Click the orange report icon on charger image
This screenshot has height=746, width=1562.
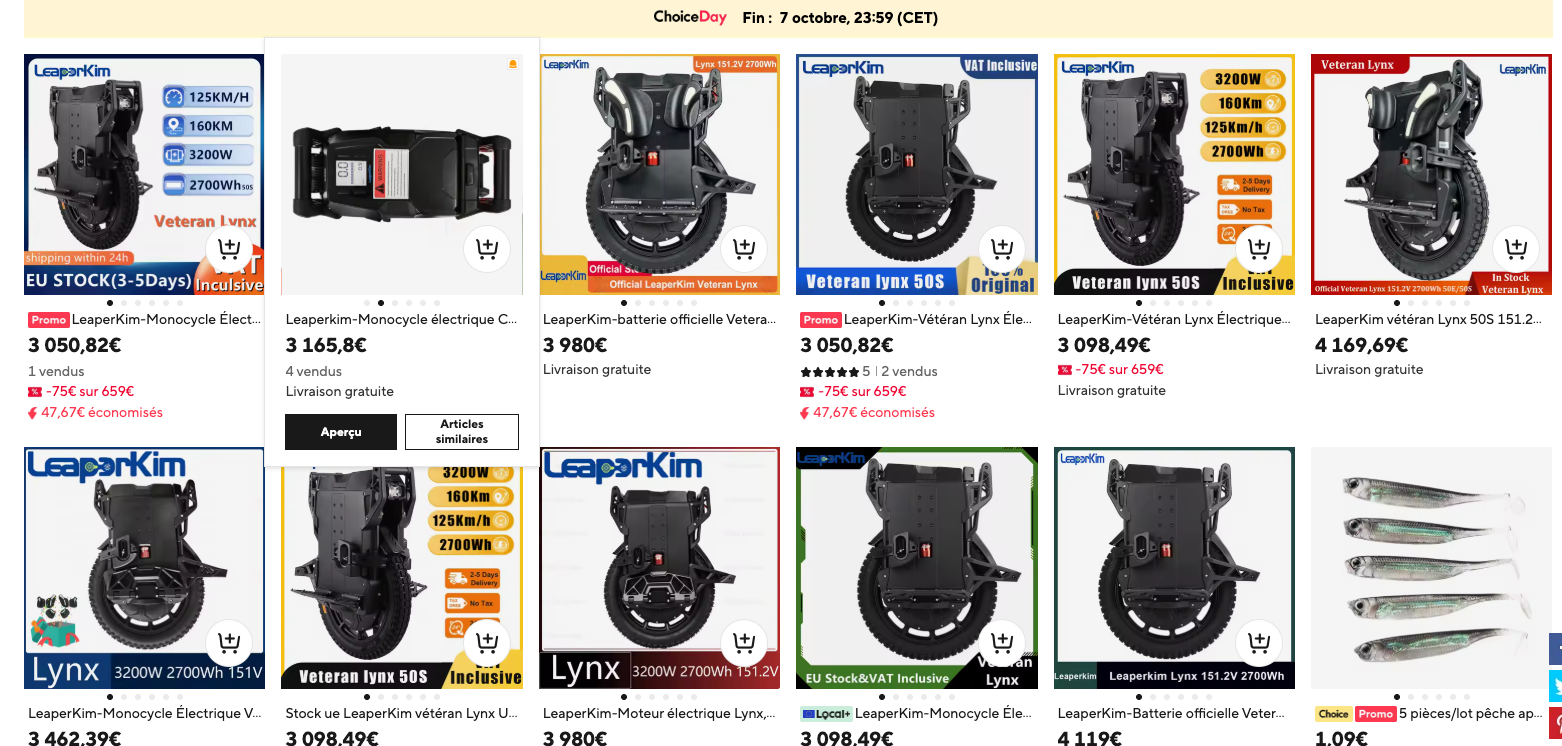(513, 64)
